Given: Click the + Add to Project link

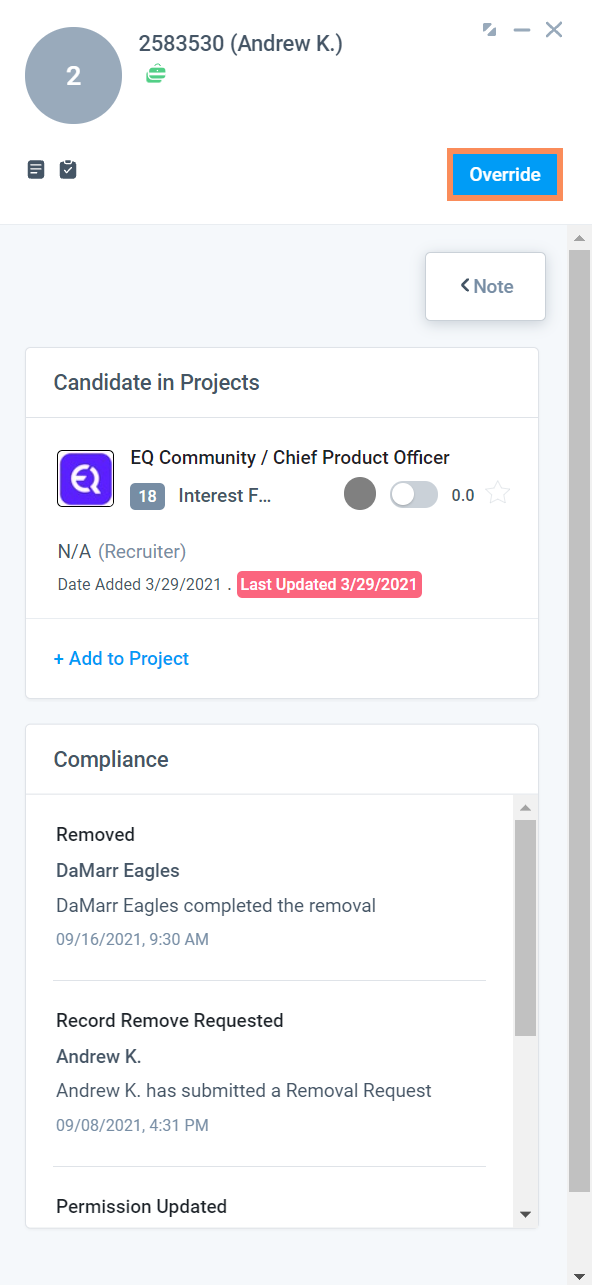Looking at the screenshot, I should click(121, 658).
